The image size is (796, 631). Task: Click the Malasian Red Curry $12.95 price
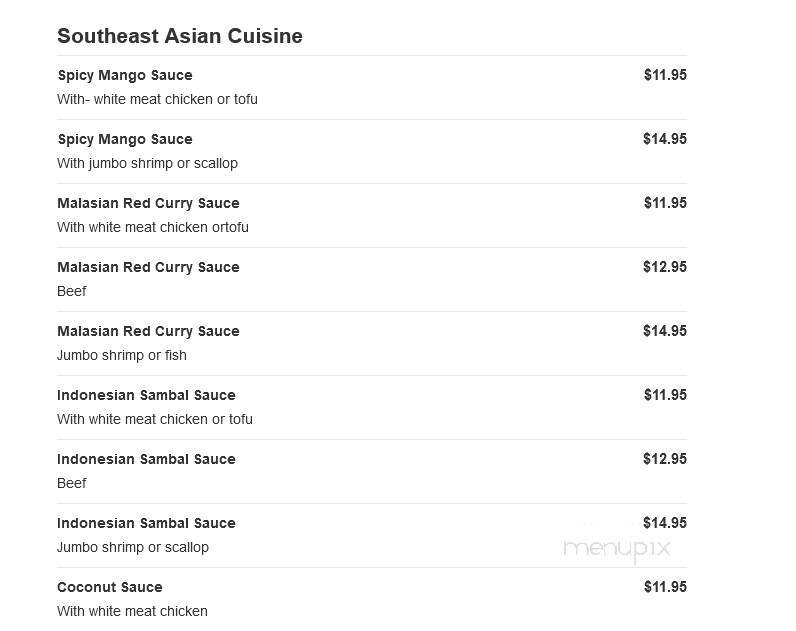[665, 267]
